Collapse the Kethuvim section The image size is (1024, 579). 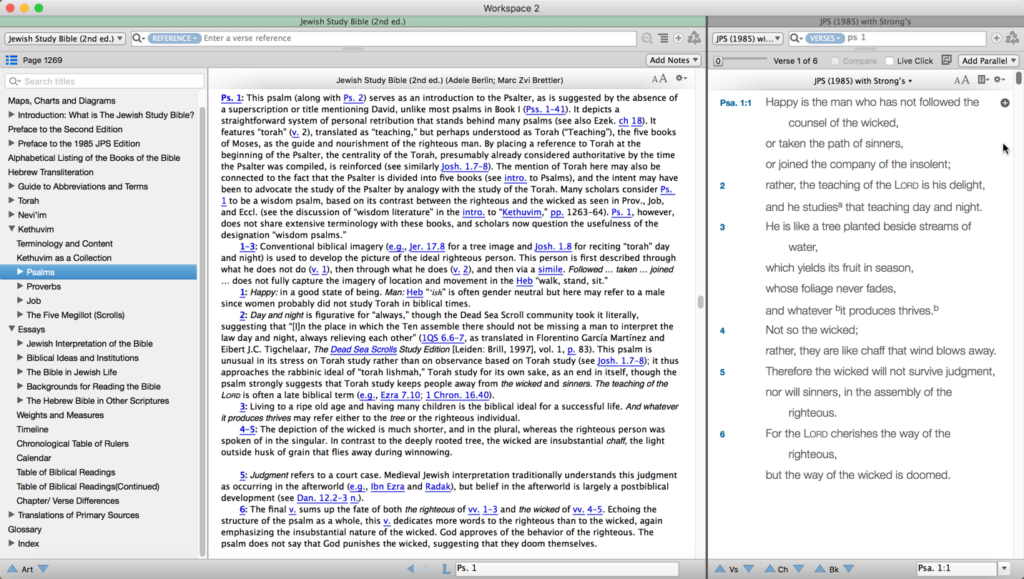11,229
